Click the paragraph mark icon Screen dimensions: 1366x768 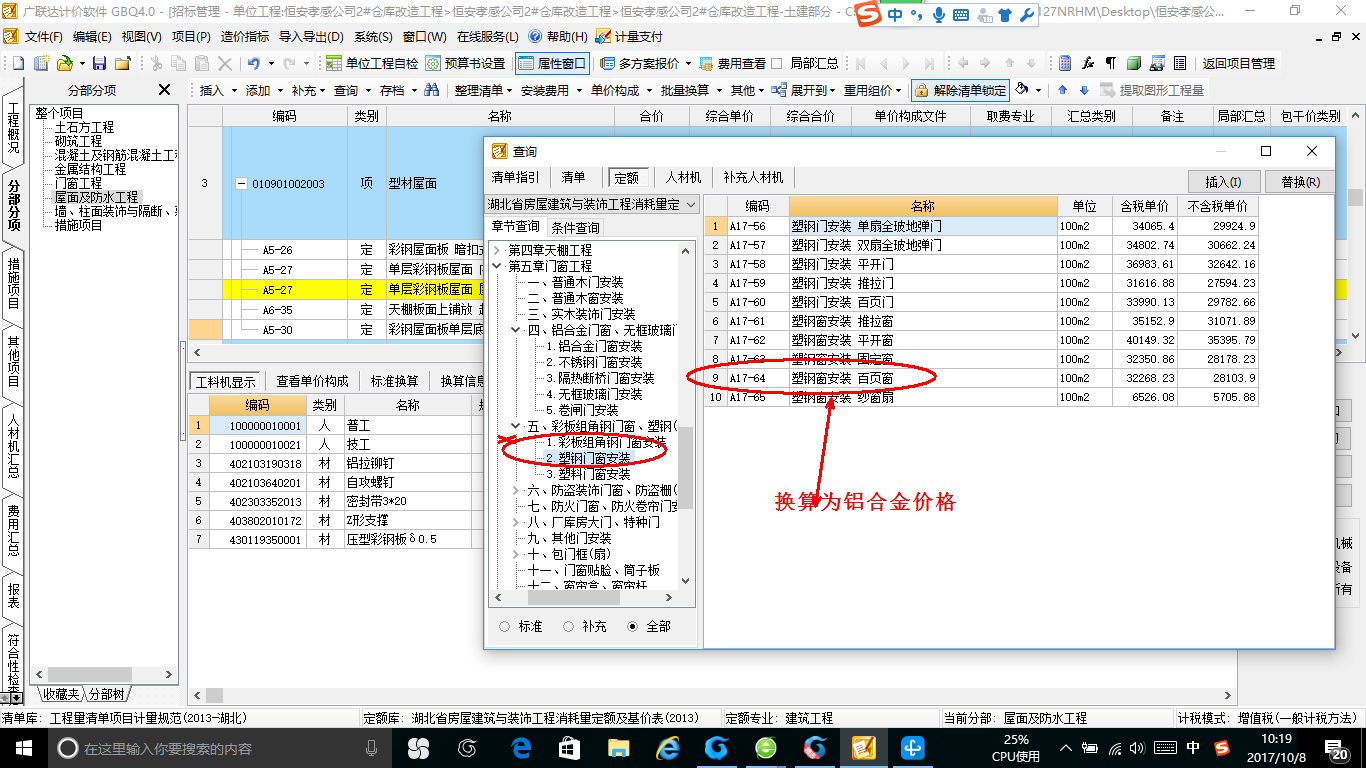[1110, 63]
